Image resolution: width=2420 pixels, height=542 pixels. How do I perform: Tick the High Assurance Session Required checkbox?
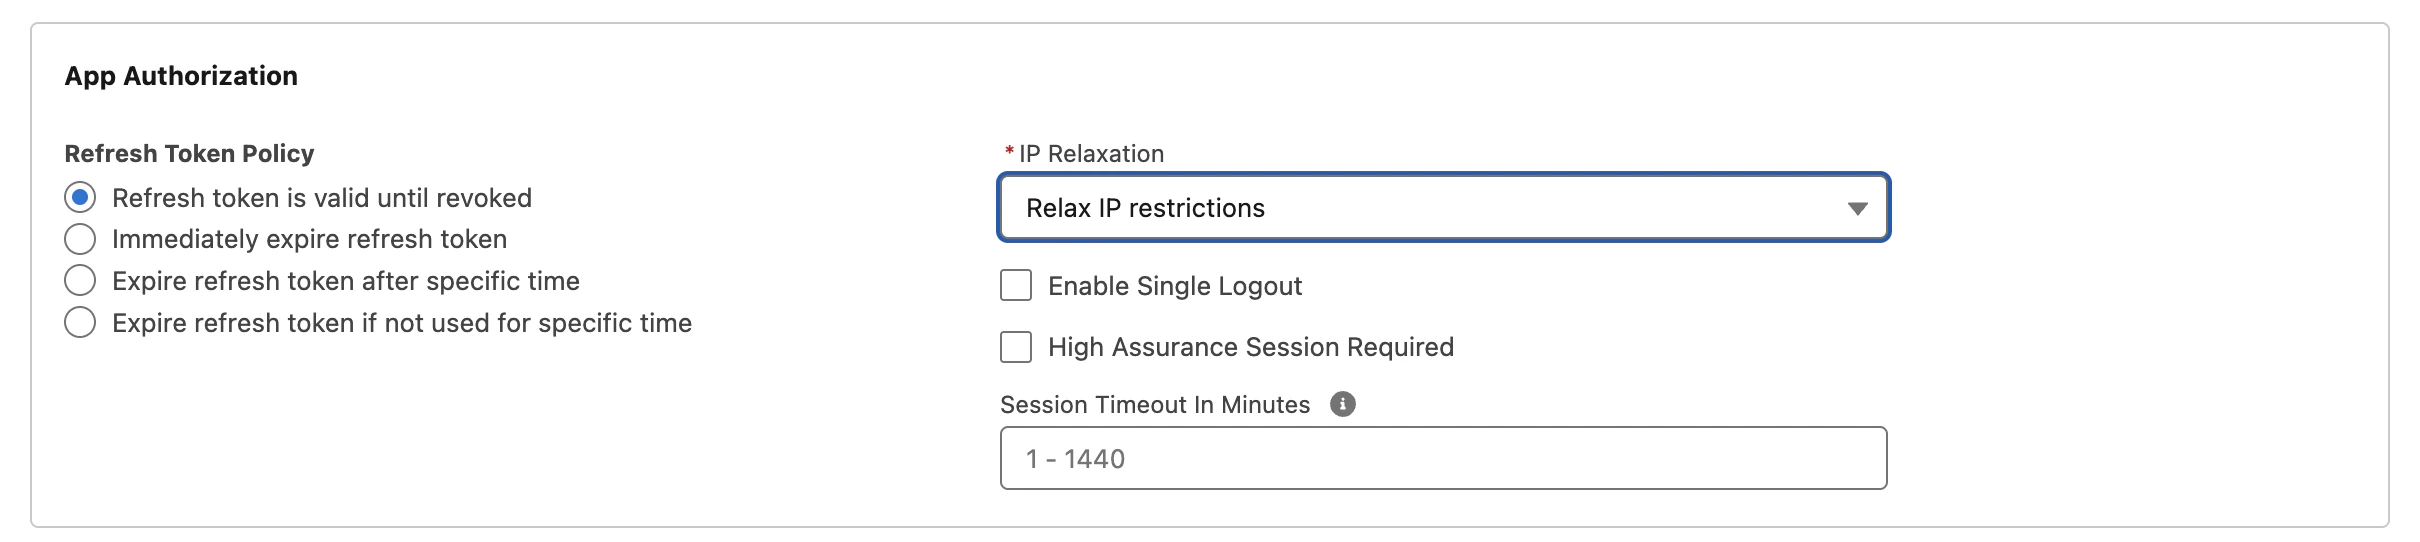tap(1016, 347)
